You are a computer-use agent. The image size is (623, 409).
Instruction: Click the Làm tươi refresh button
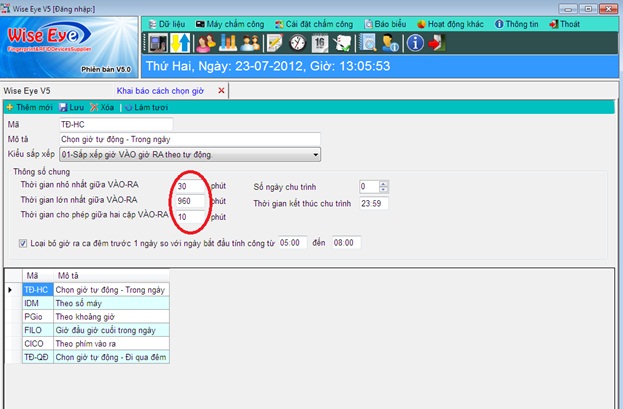[146, 107]
